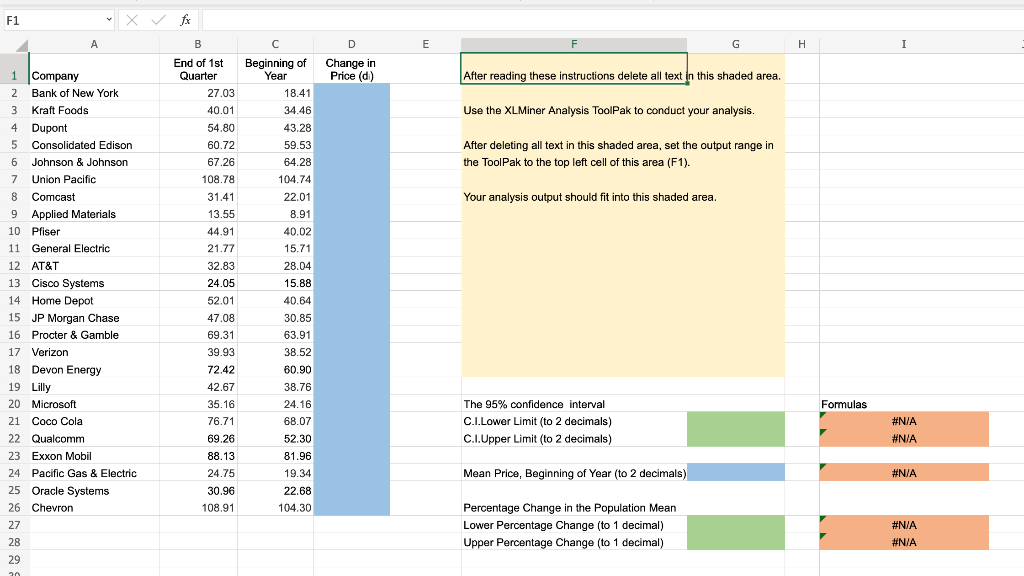Viewport: 1024px width, 576px height.
Task: Select column H header
Action: (802, 44)
